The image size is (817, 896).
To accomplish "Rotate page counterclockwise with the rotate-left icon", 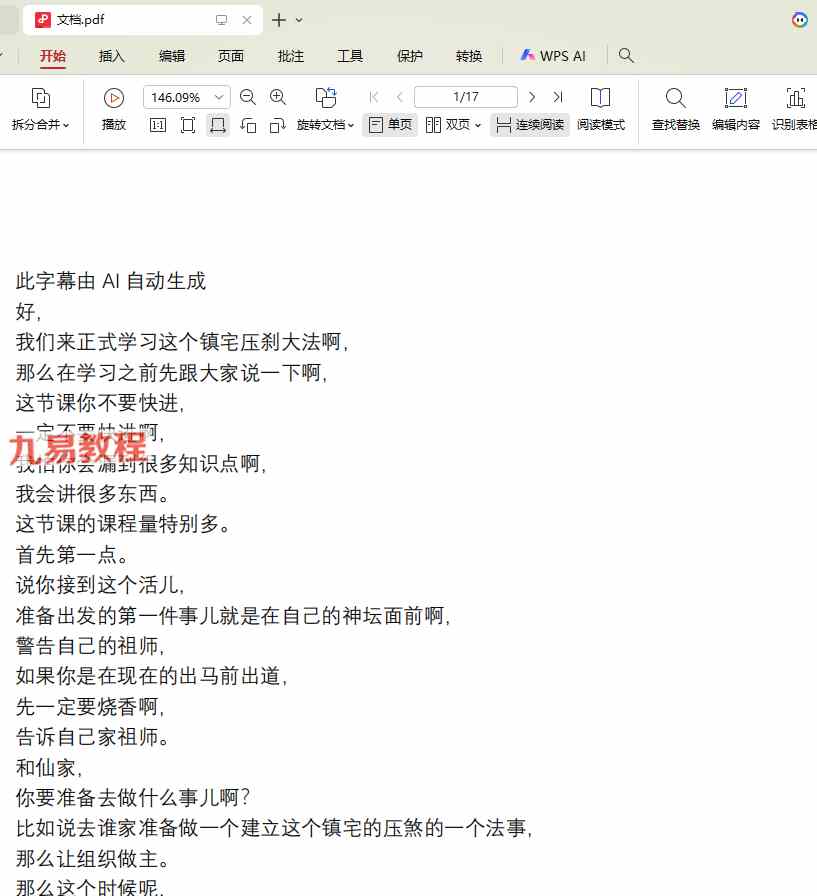I will click(x=249, y=125).
